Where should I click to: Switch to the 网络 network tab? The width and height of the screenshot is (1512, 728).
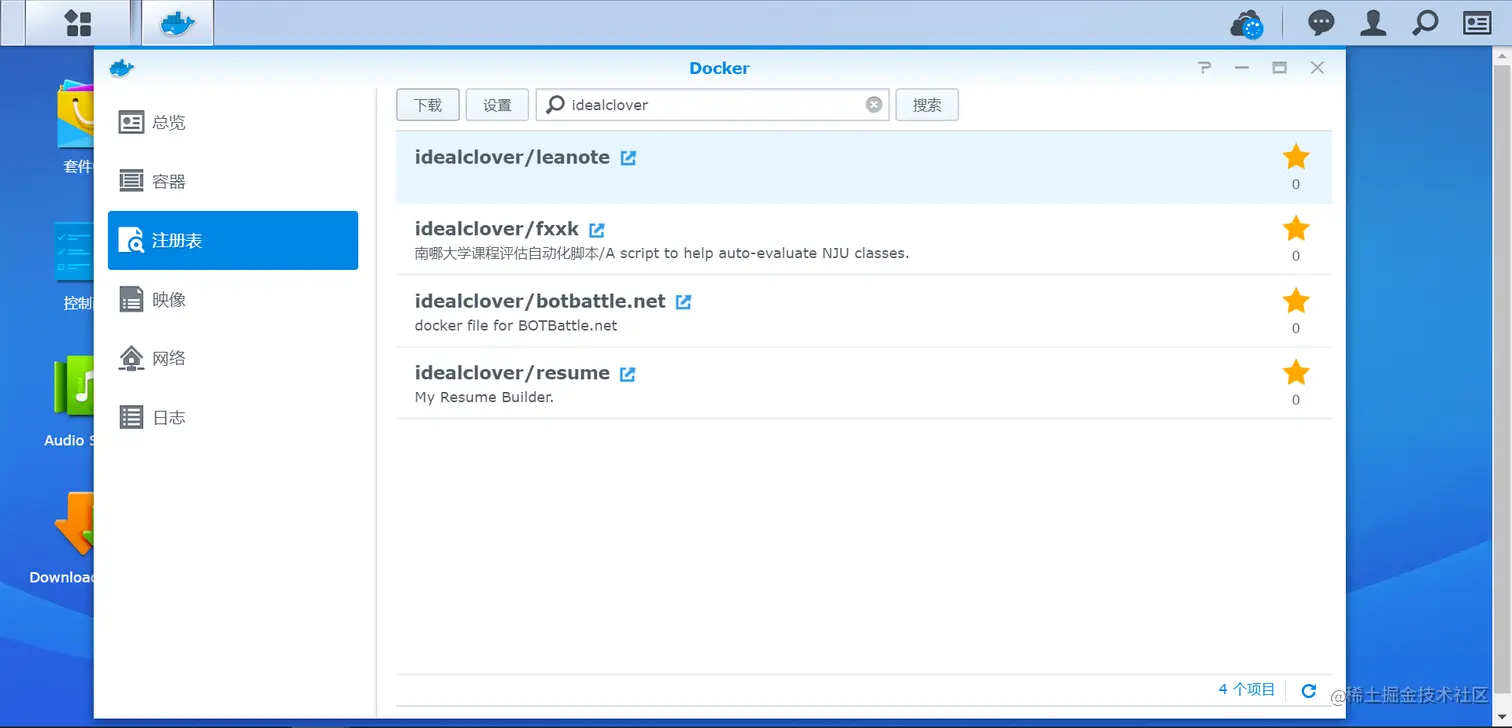(x=233, y=358)
